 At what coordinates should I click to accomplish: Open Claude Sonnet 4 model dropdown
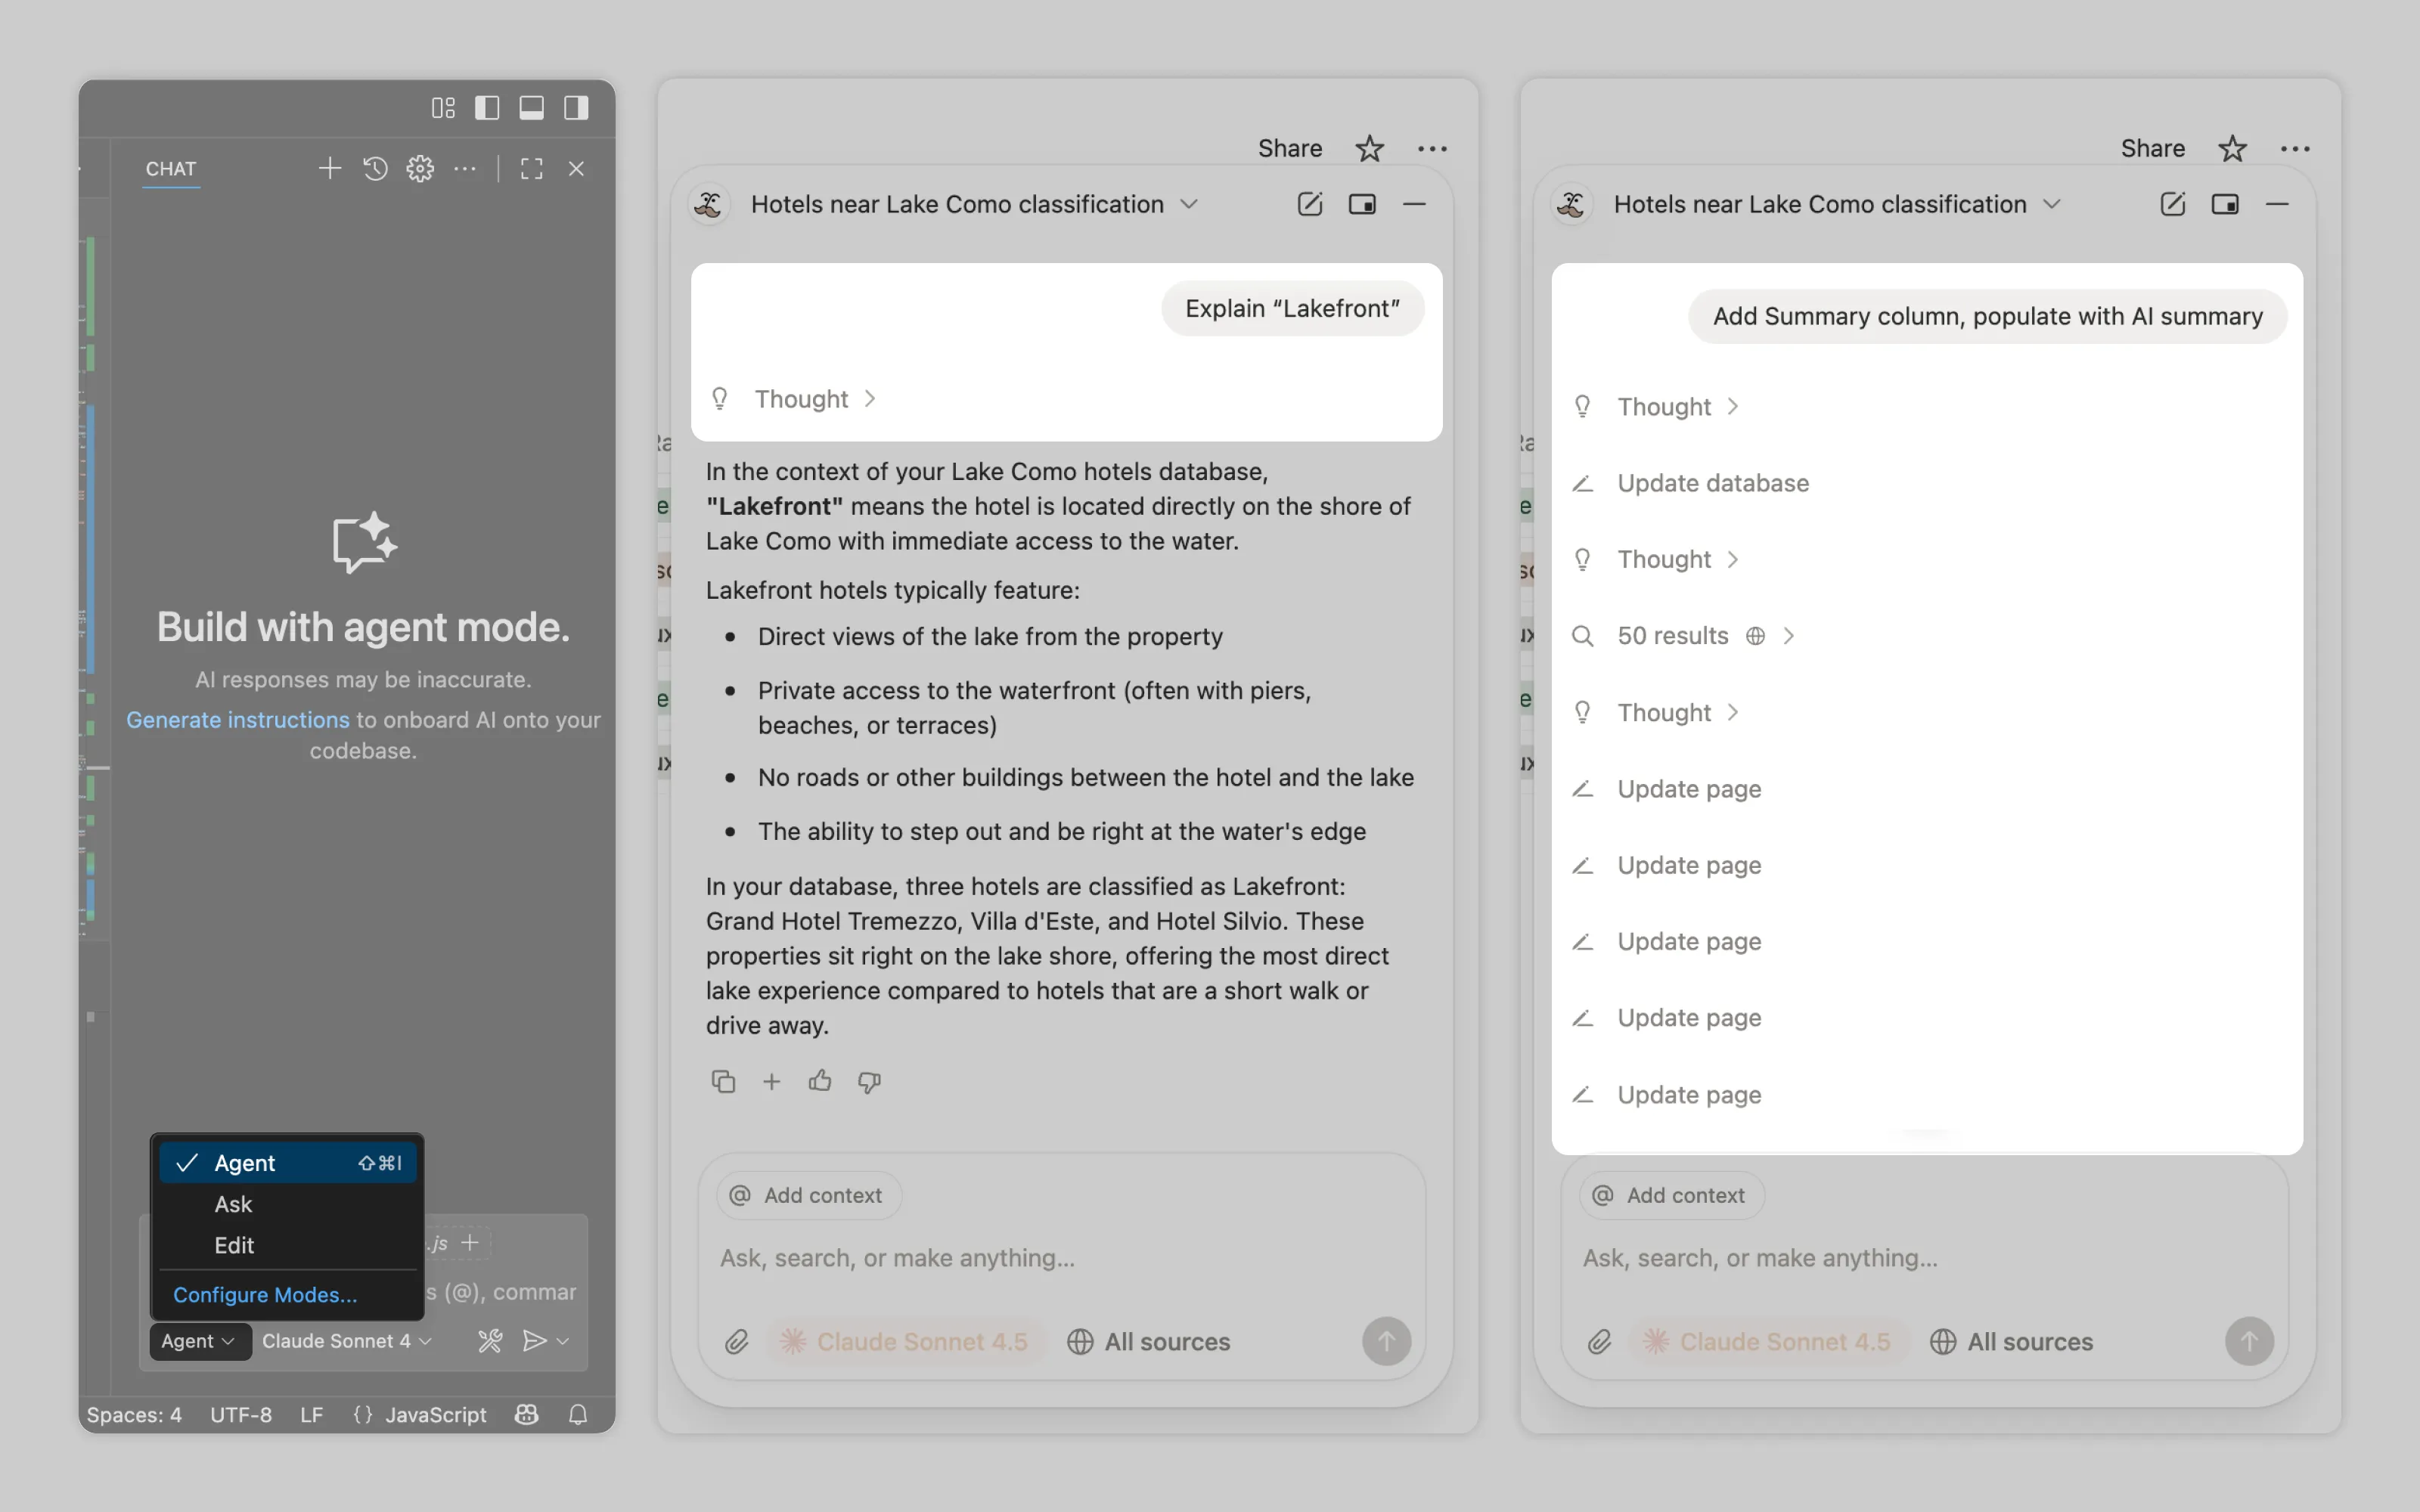coord(346,1341)
